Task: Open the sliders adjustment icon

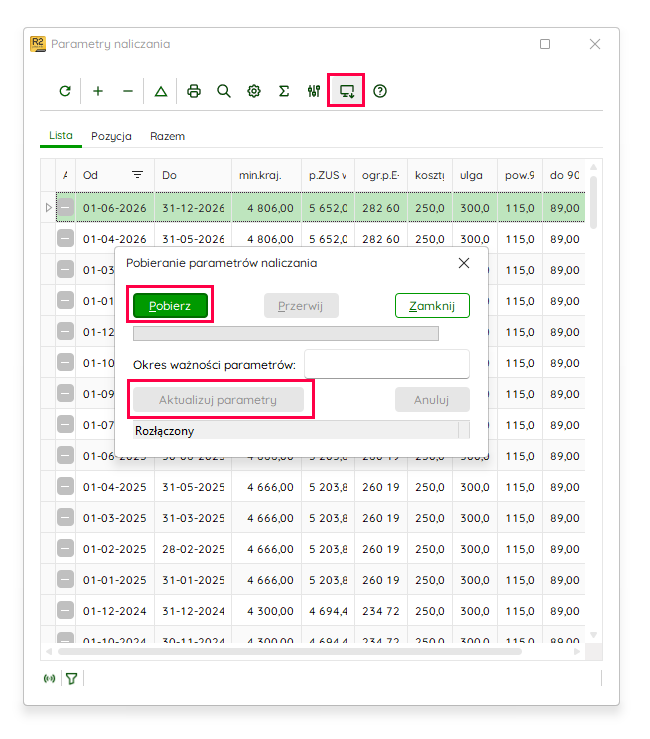Action: pos(314,91)
